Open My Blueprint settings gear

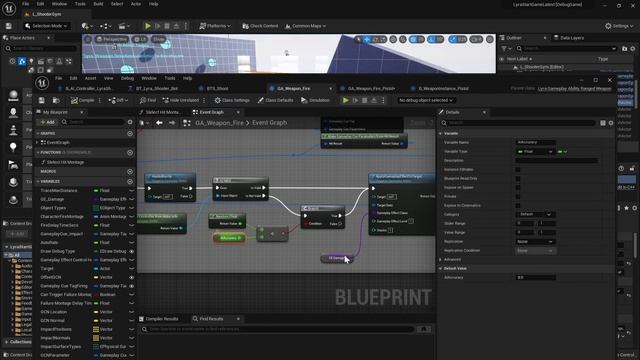130,122
